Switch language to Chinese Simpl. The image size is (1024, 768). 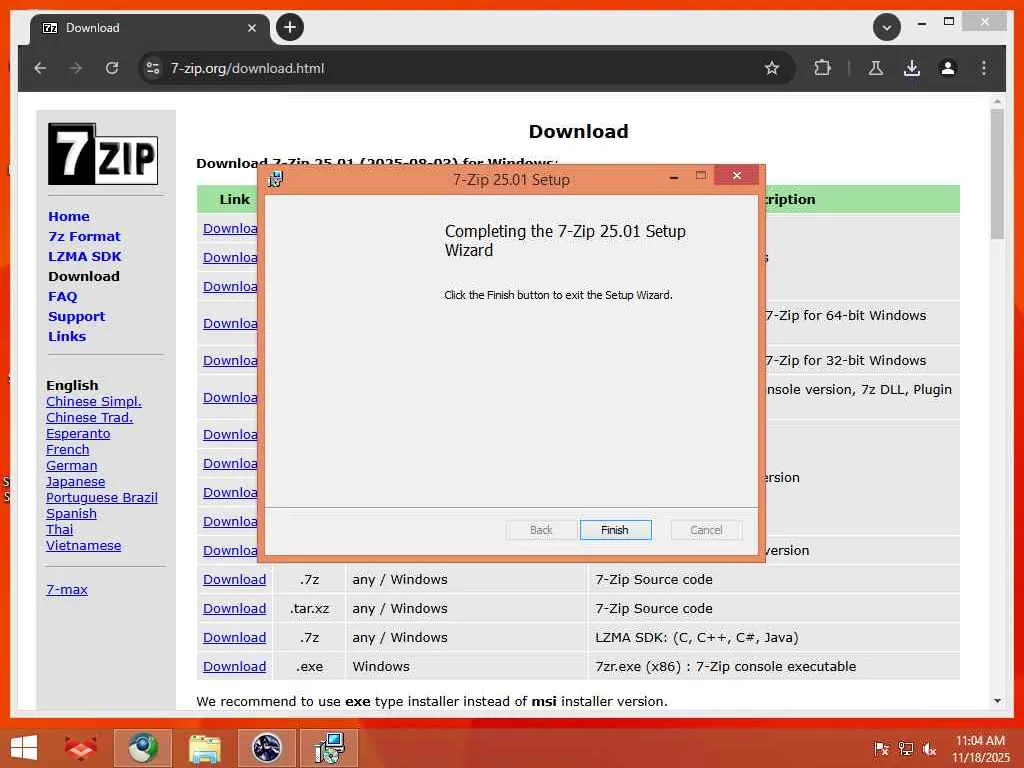tap(93, 402)
